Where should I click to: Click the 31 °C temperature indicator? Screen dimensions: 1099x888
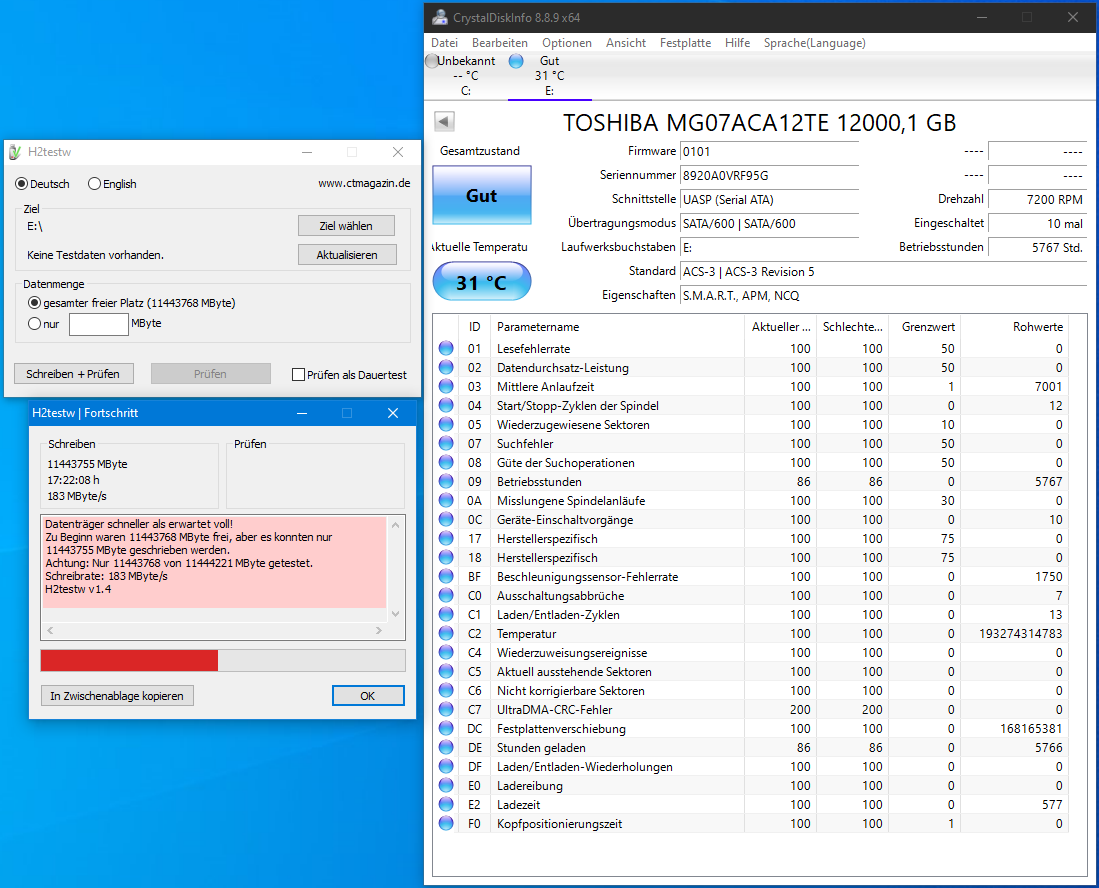tap(482, 282)
